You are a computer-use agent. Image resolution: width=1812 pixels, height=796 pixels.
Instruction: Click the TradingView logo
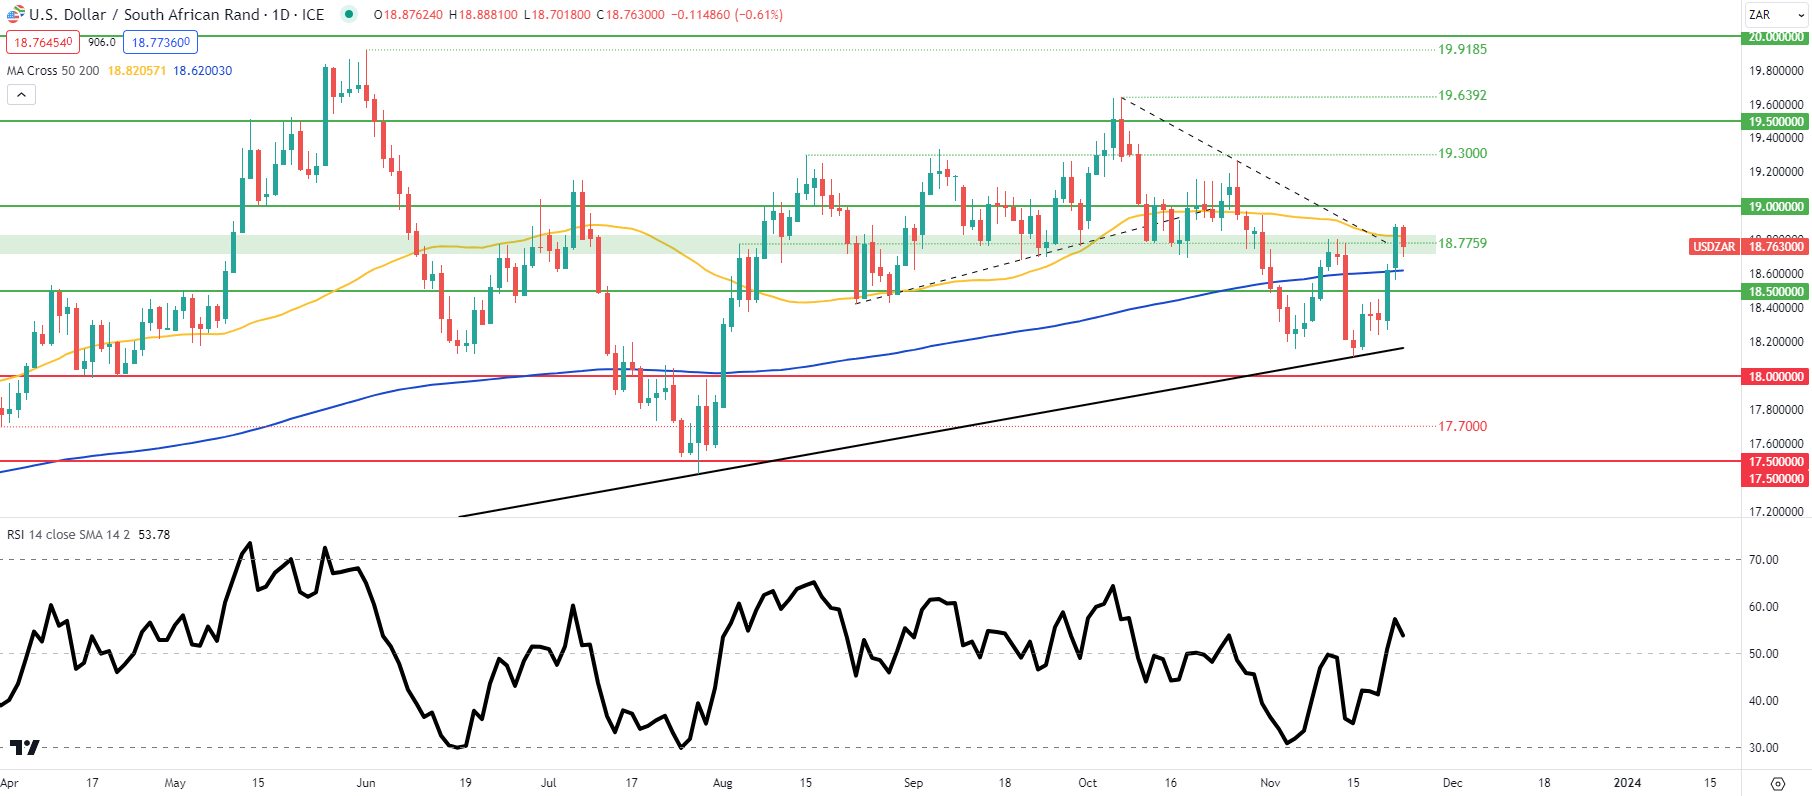[25, 747]
